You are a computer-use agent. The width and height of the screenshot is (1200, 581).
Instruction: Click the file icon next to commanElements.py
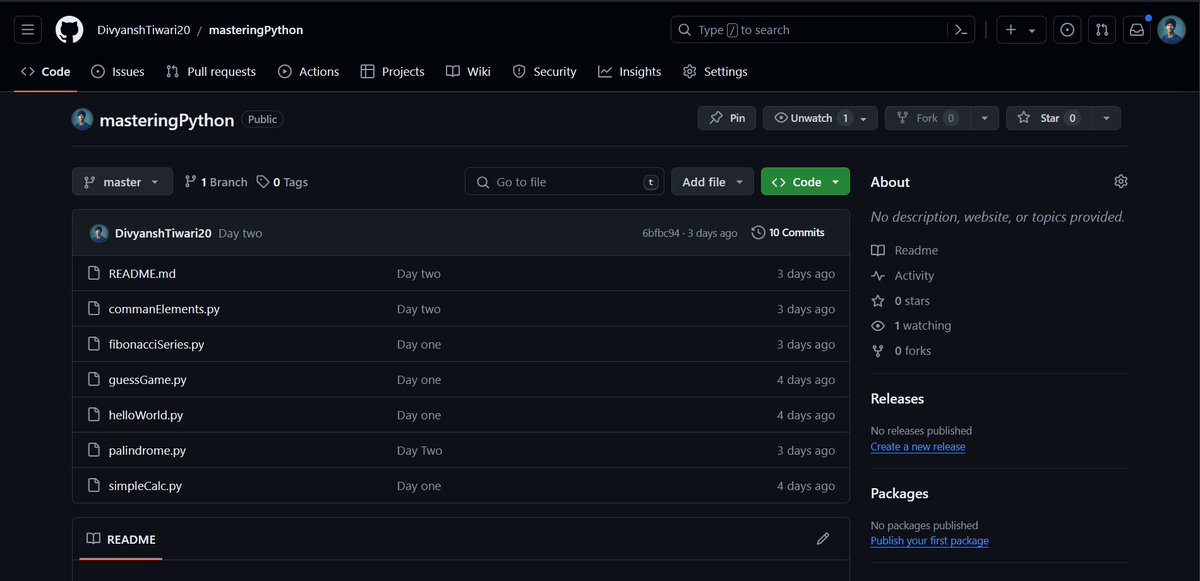(93, 309)
